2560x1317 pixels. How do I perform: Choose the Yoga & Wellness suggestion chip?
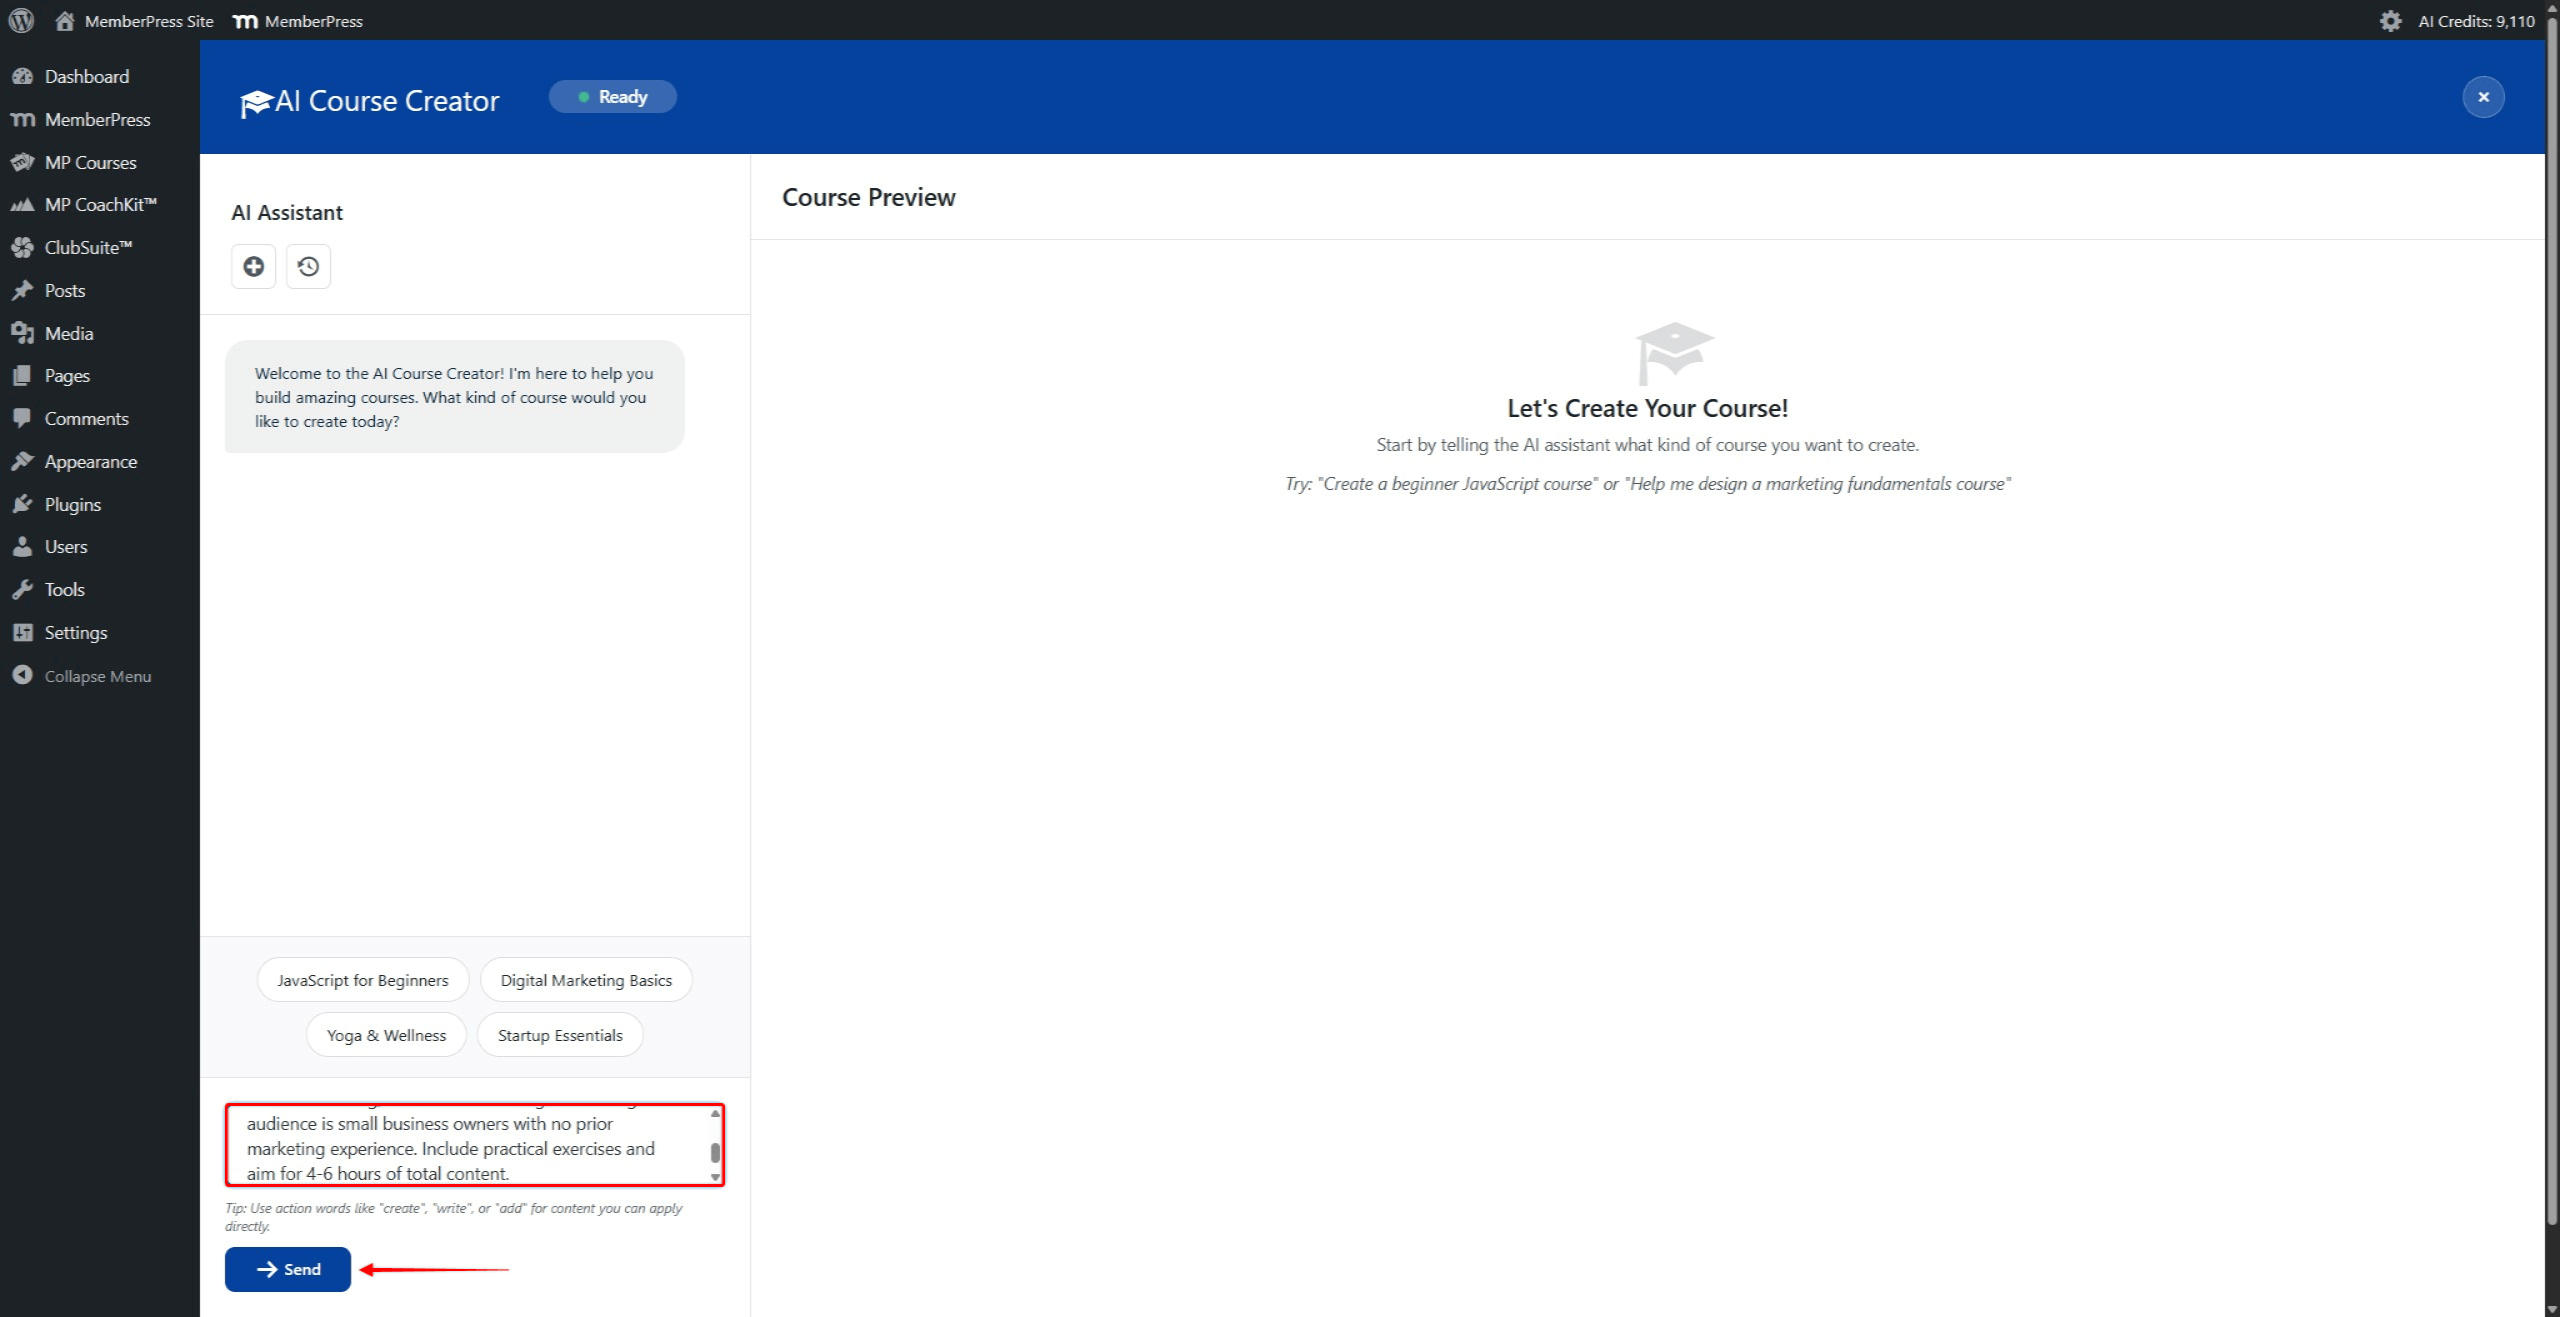point(385,1034)
